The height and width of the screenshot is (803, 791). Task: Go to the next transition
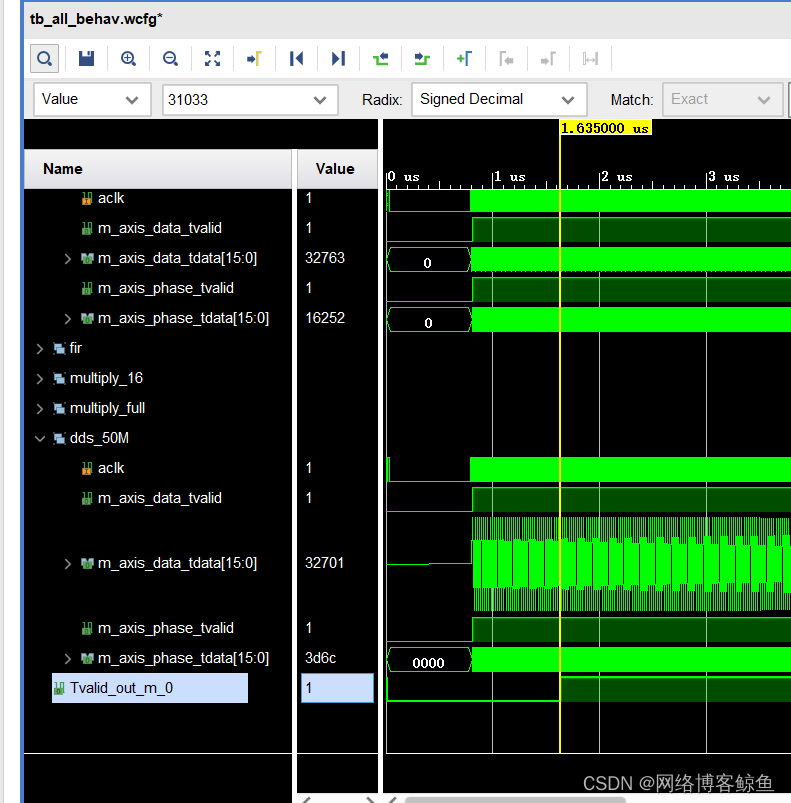(x=422, y=59)
